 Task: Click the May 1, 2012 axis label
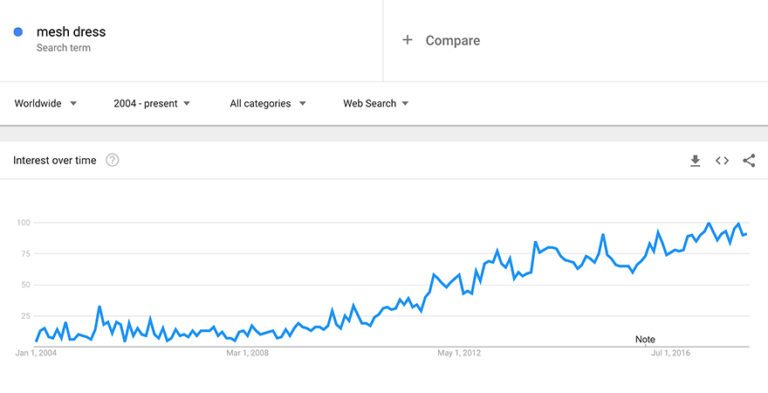click(459, 353)
